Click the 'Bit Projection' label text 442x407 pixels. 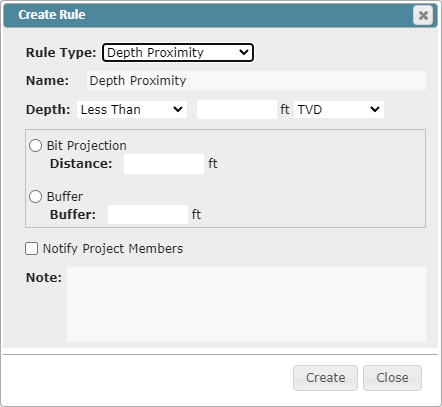click(87, 146)
